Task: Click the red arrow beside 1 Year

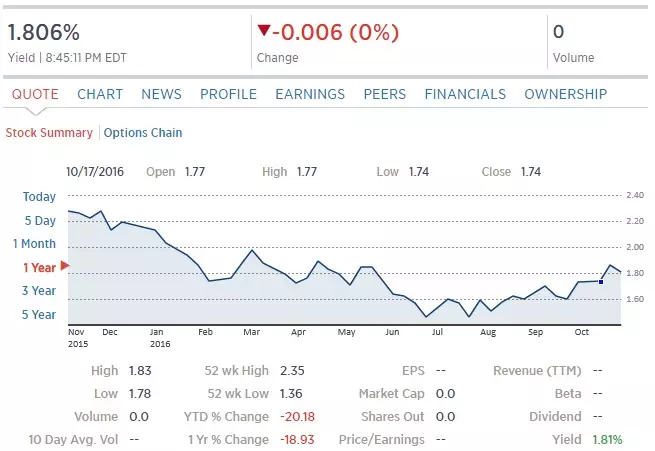Action: (x=65, y=266)
